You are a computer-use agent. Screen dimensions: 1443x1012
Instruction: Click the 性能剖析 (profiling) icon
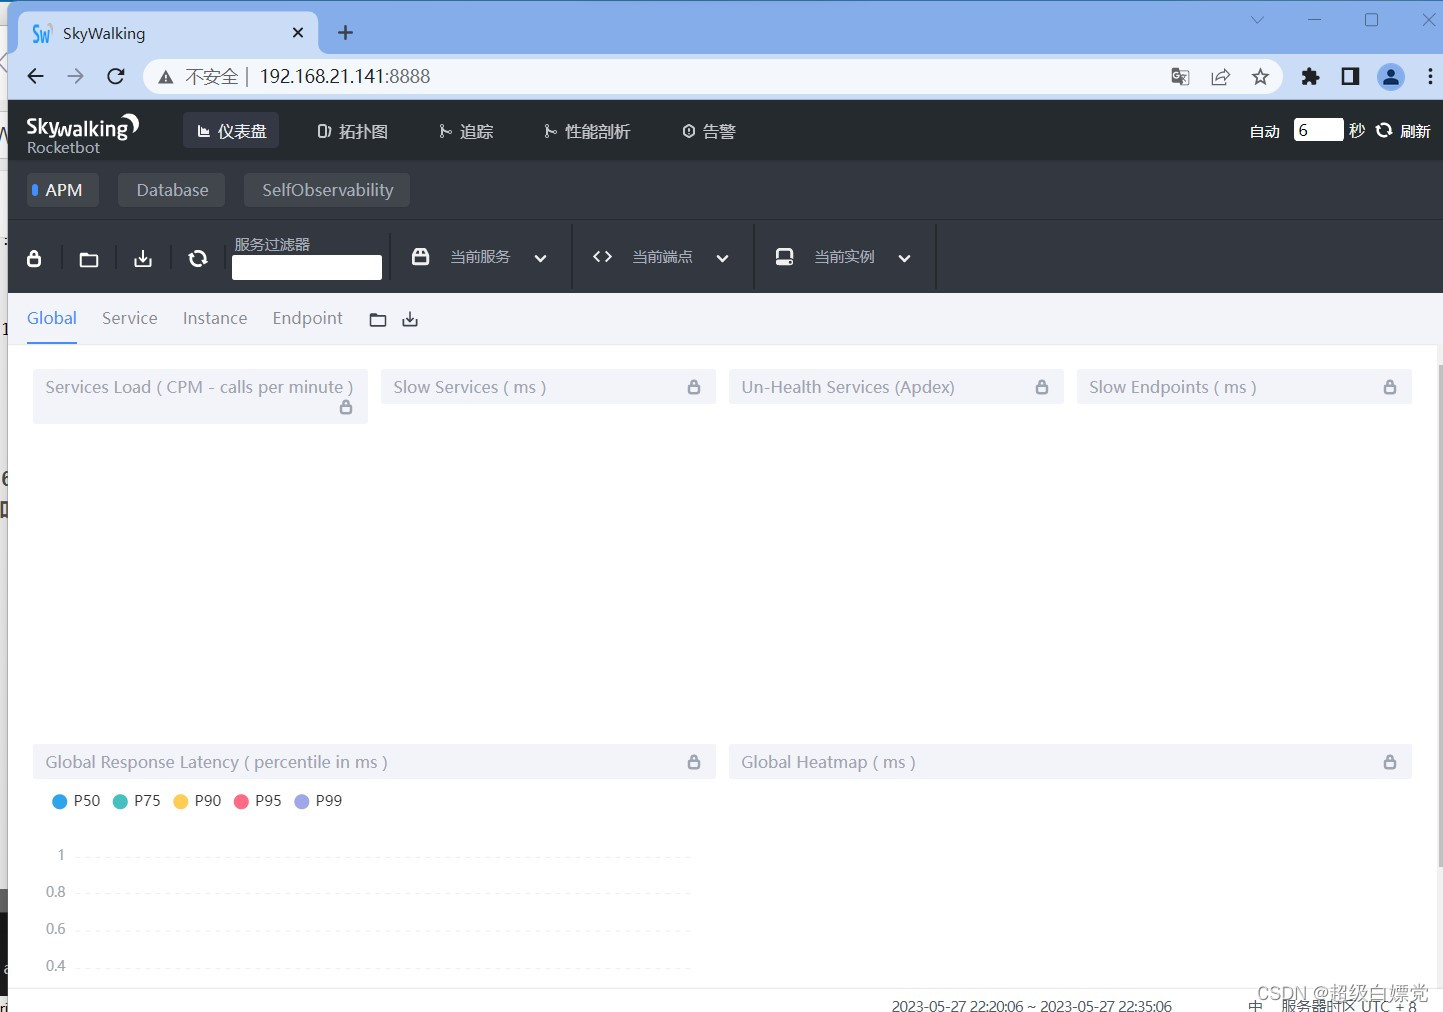[549, 130]
